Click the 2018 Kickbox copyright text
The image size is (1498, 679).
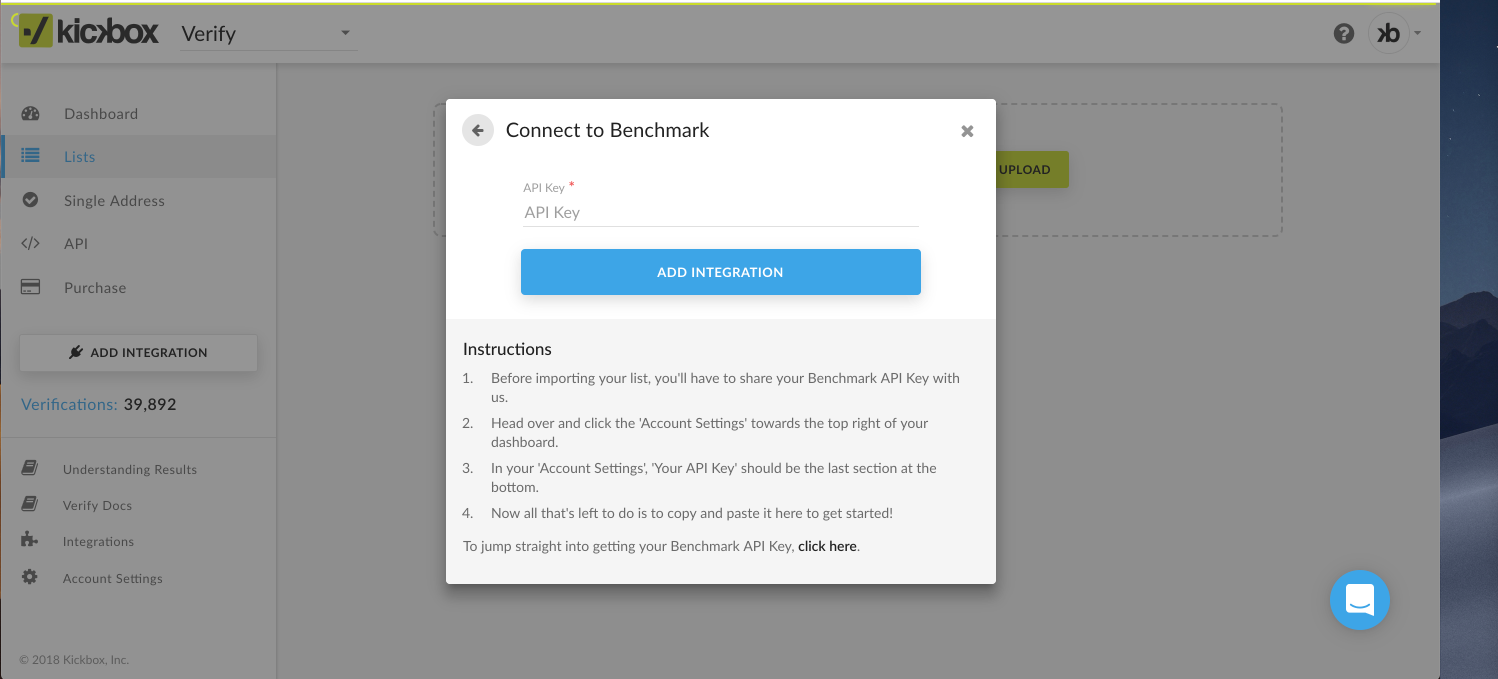click(x=74, y=660)
